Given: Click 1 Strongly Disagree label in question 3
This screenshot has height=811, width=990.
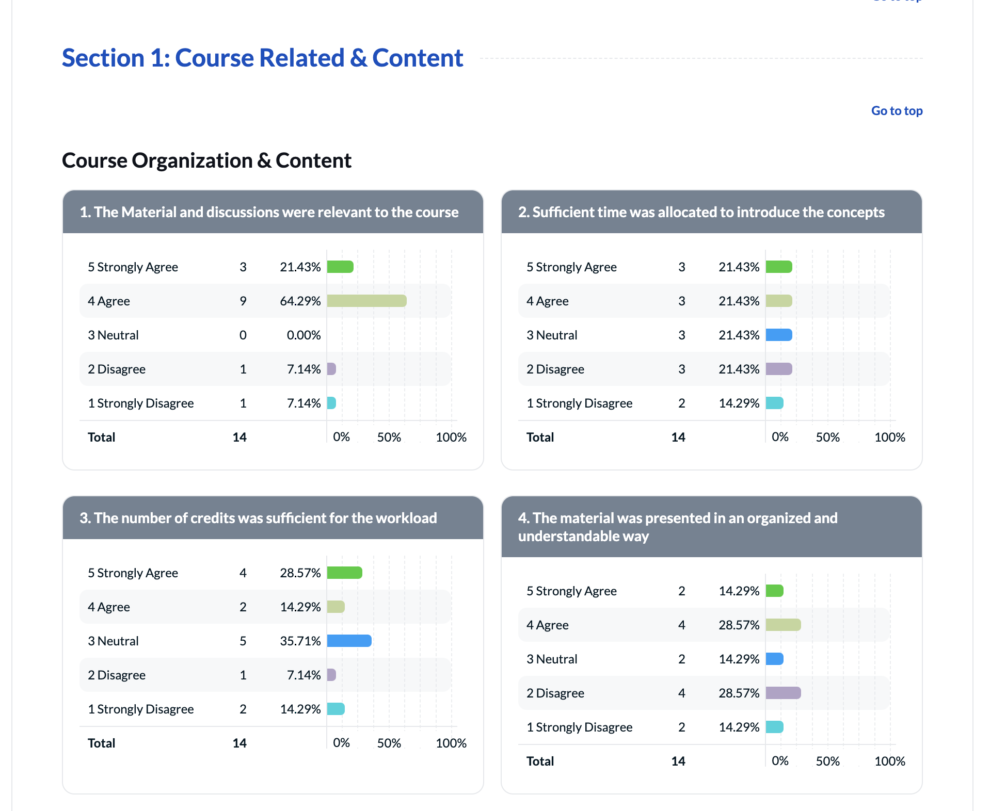Looking at the screenshot, I should (x=140, y=709).
